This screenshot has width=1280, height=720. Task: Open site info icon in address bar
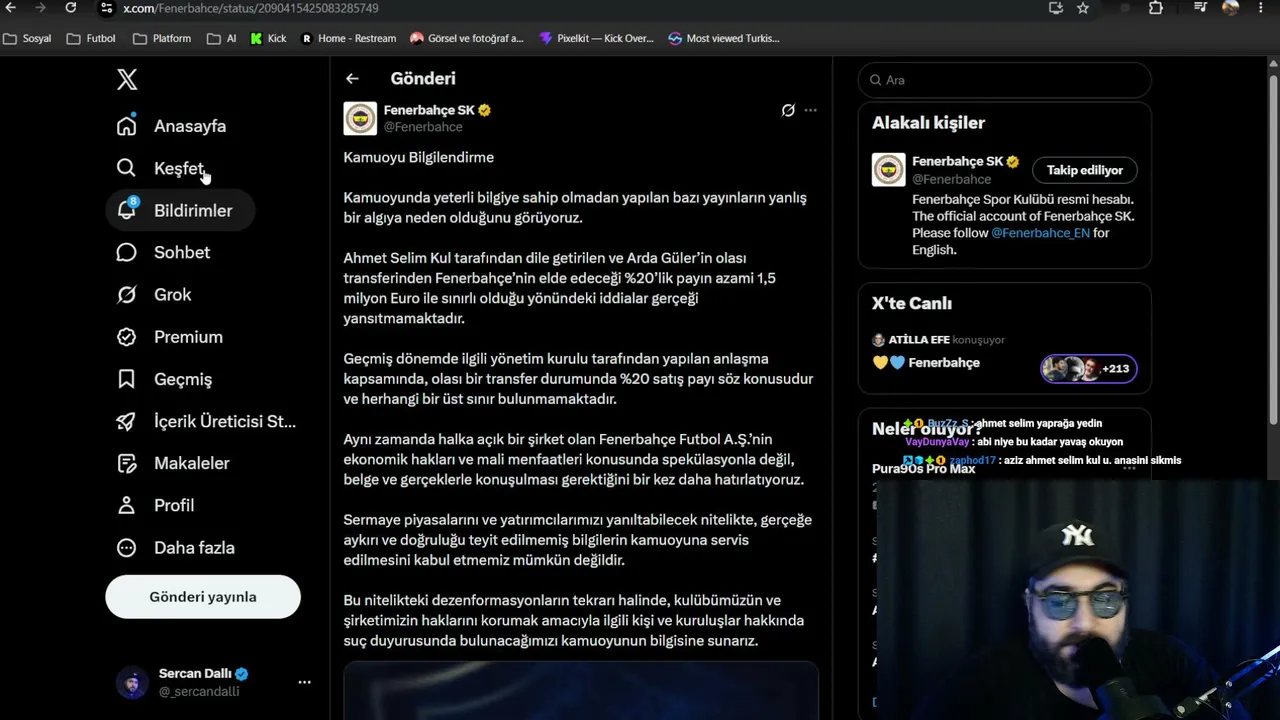coord(106,8)
